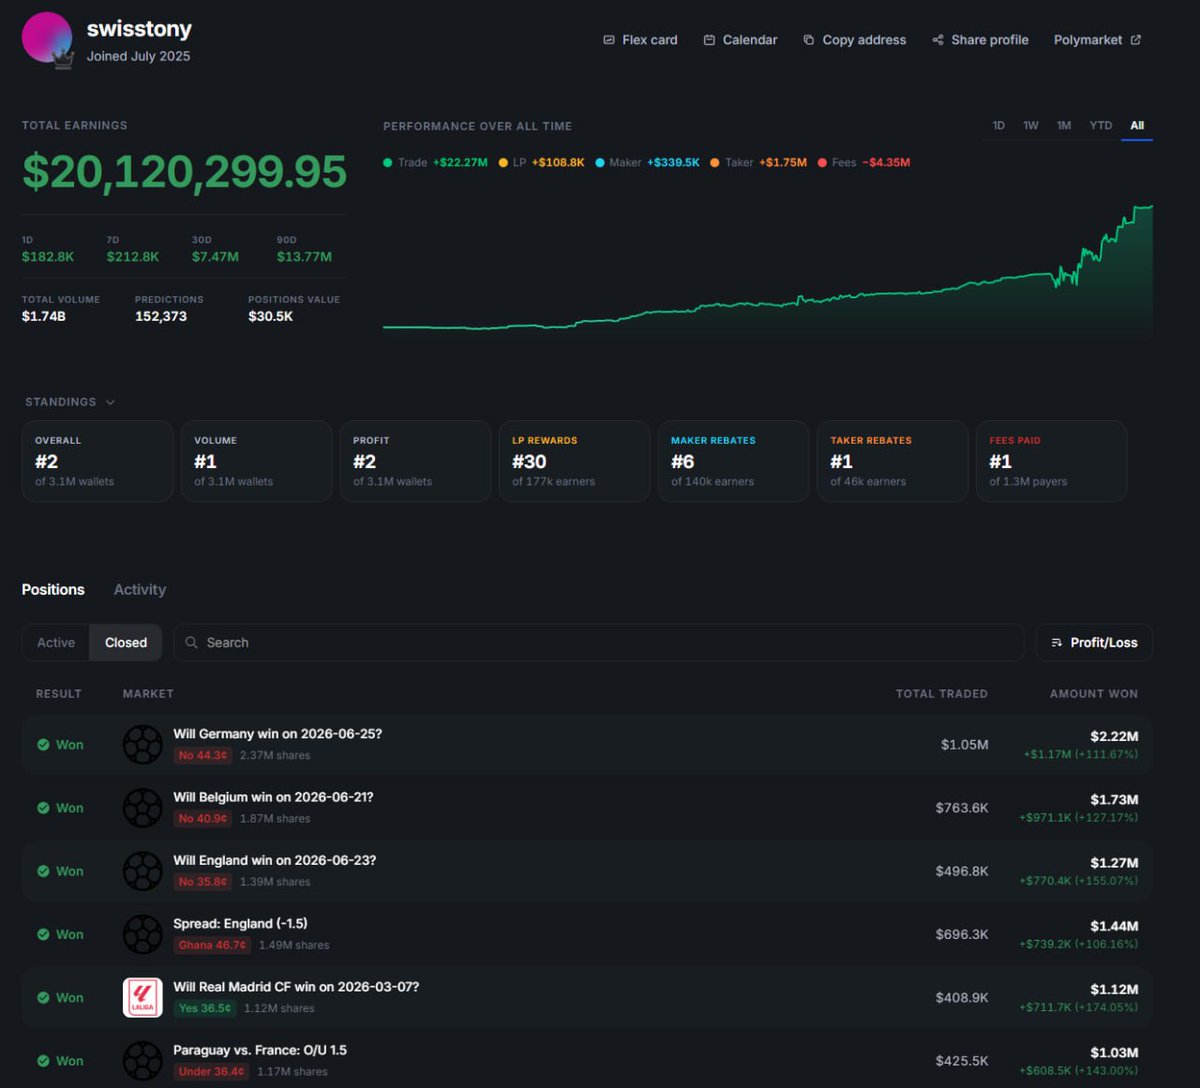
Task: Select the Positions tab
Action: coord(53,590)
